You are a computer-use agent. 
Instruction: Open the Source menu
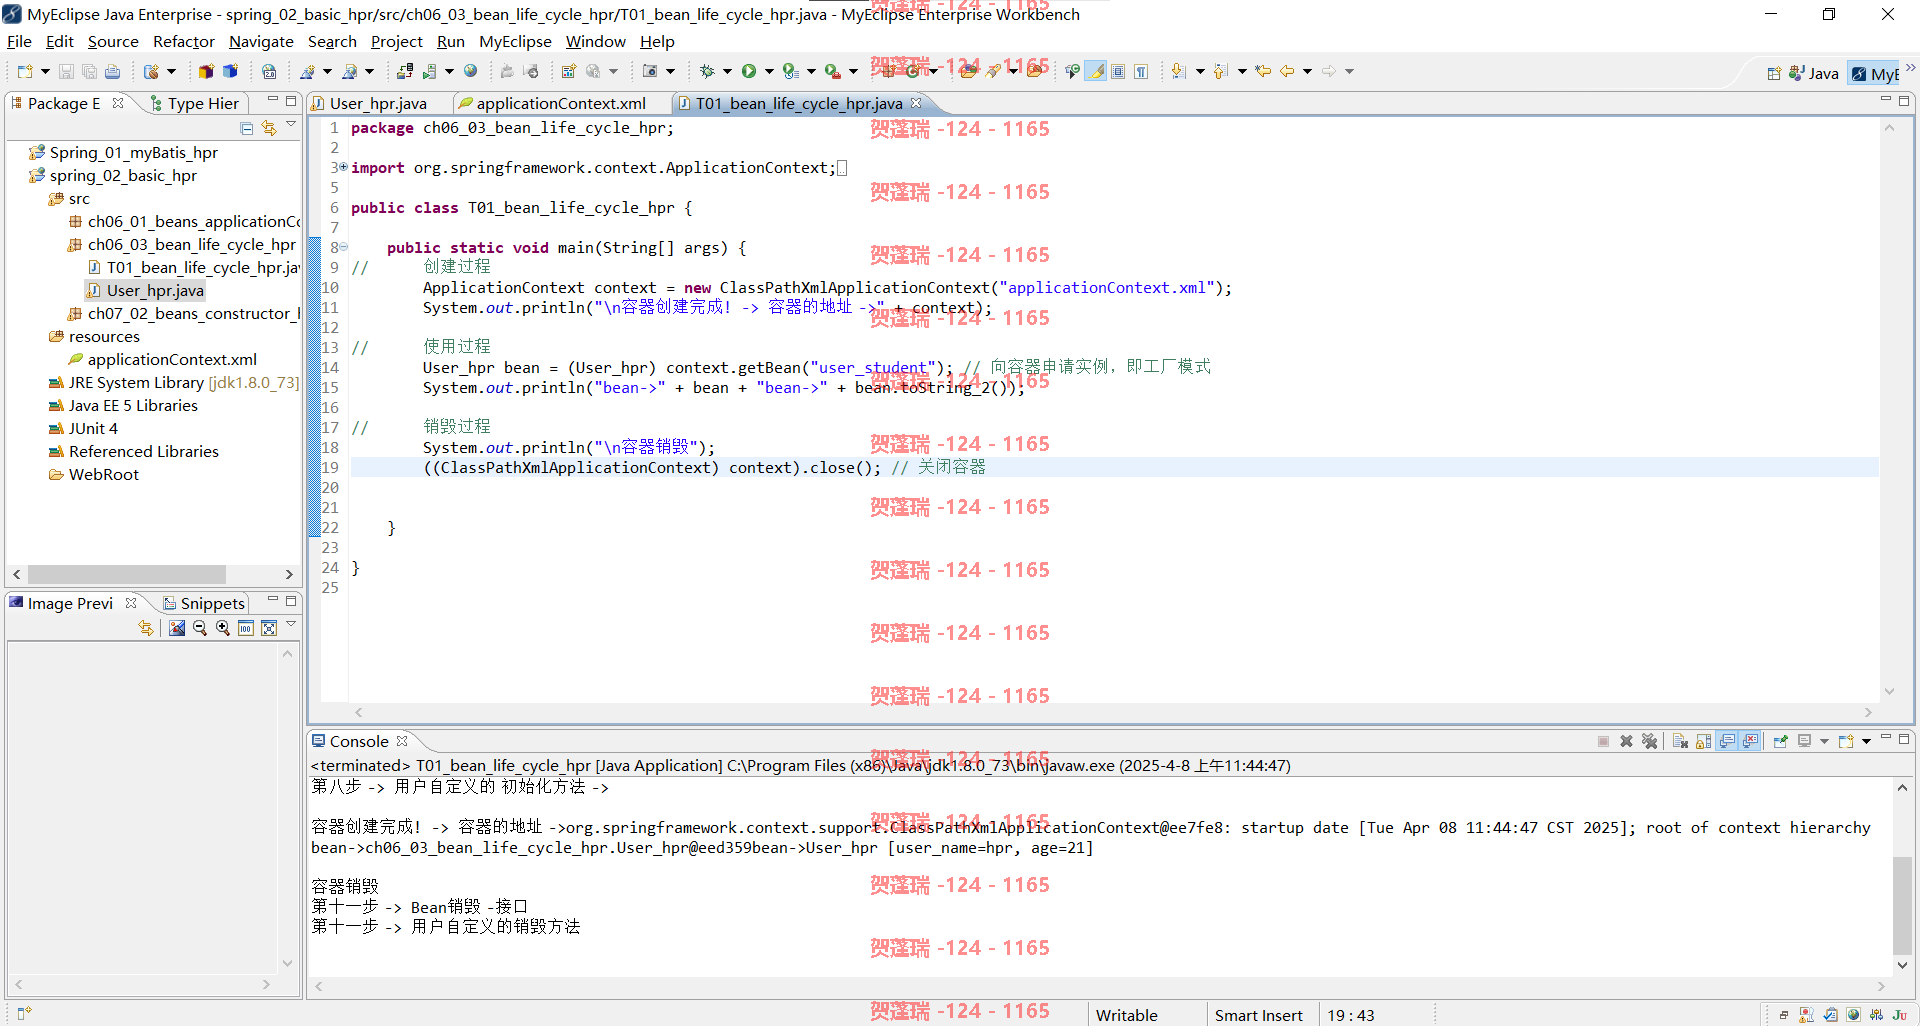coord(113,41)
